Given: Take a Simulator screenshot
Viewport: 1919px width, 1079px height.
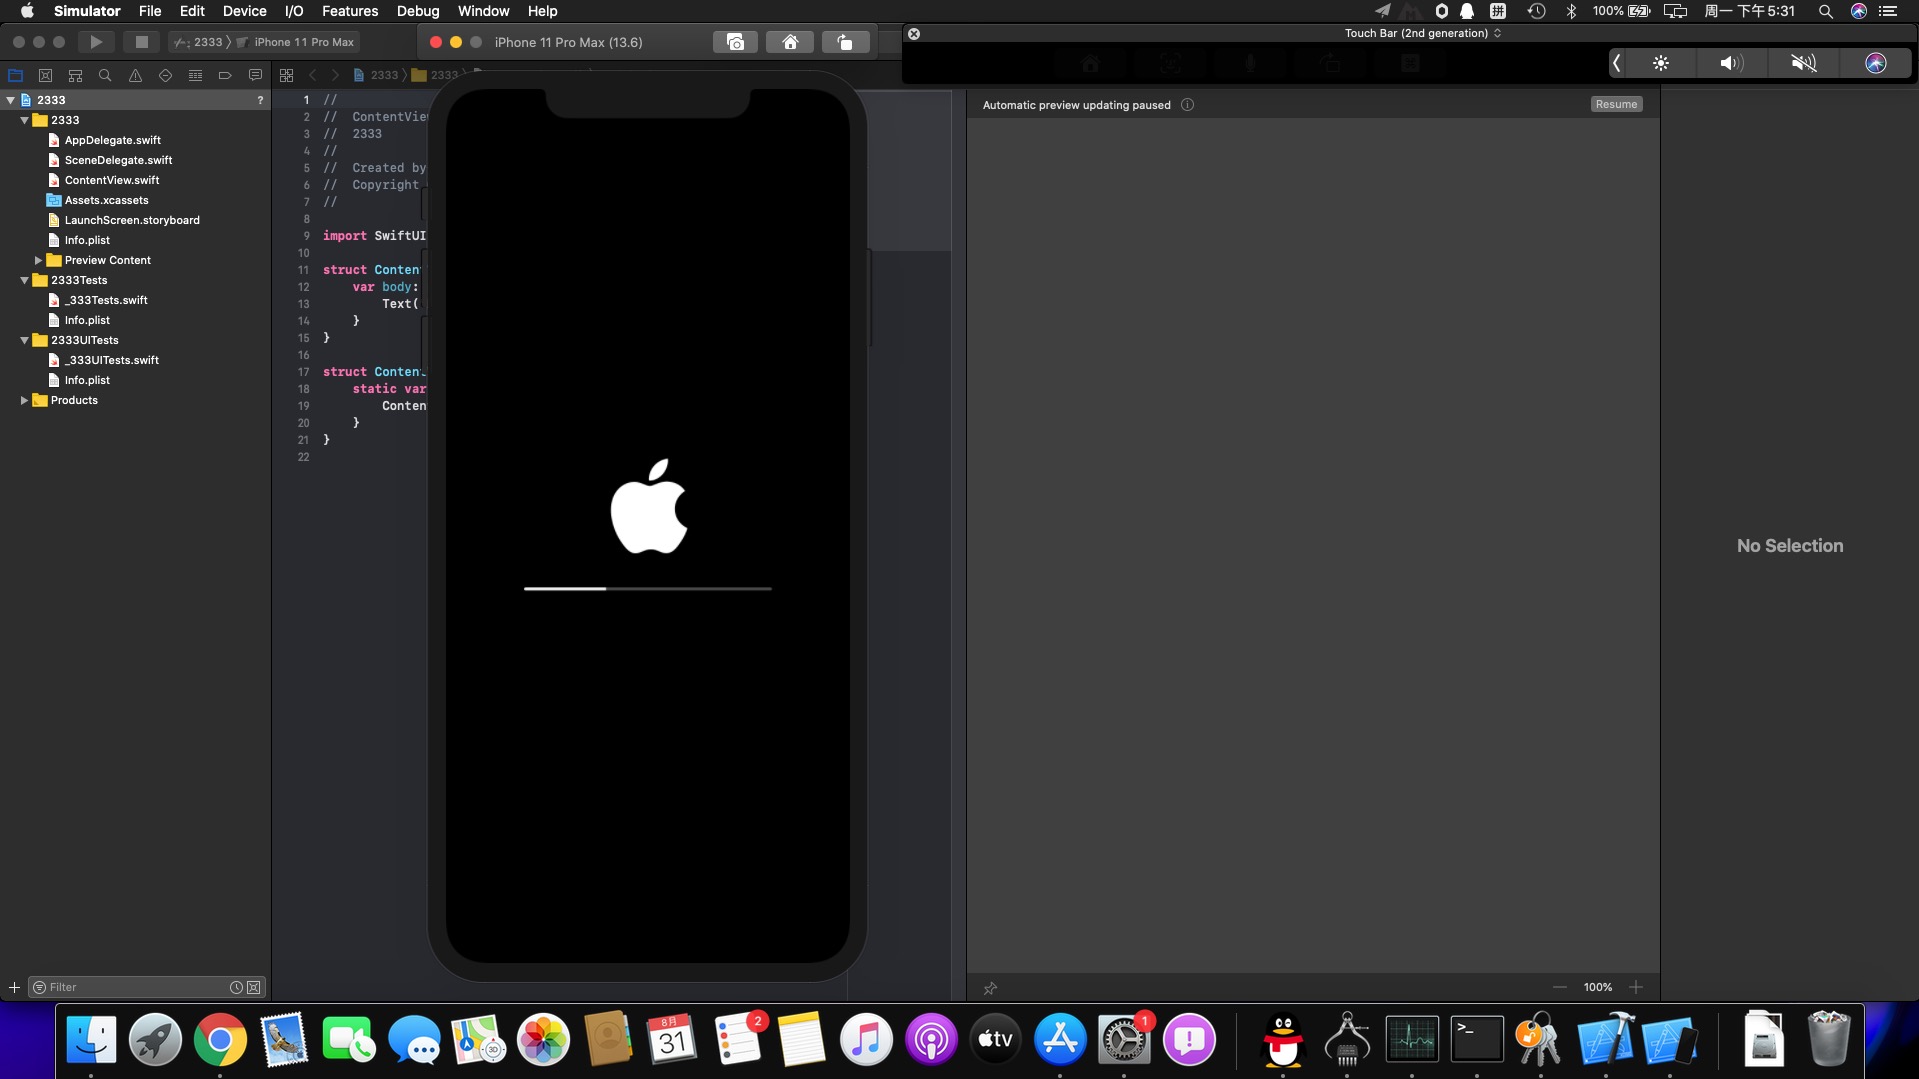Looking at the screenshot, I should point(735,42).
